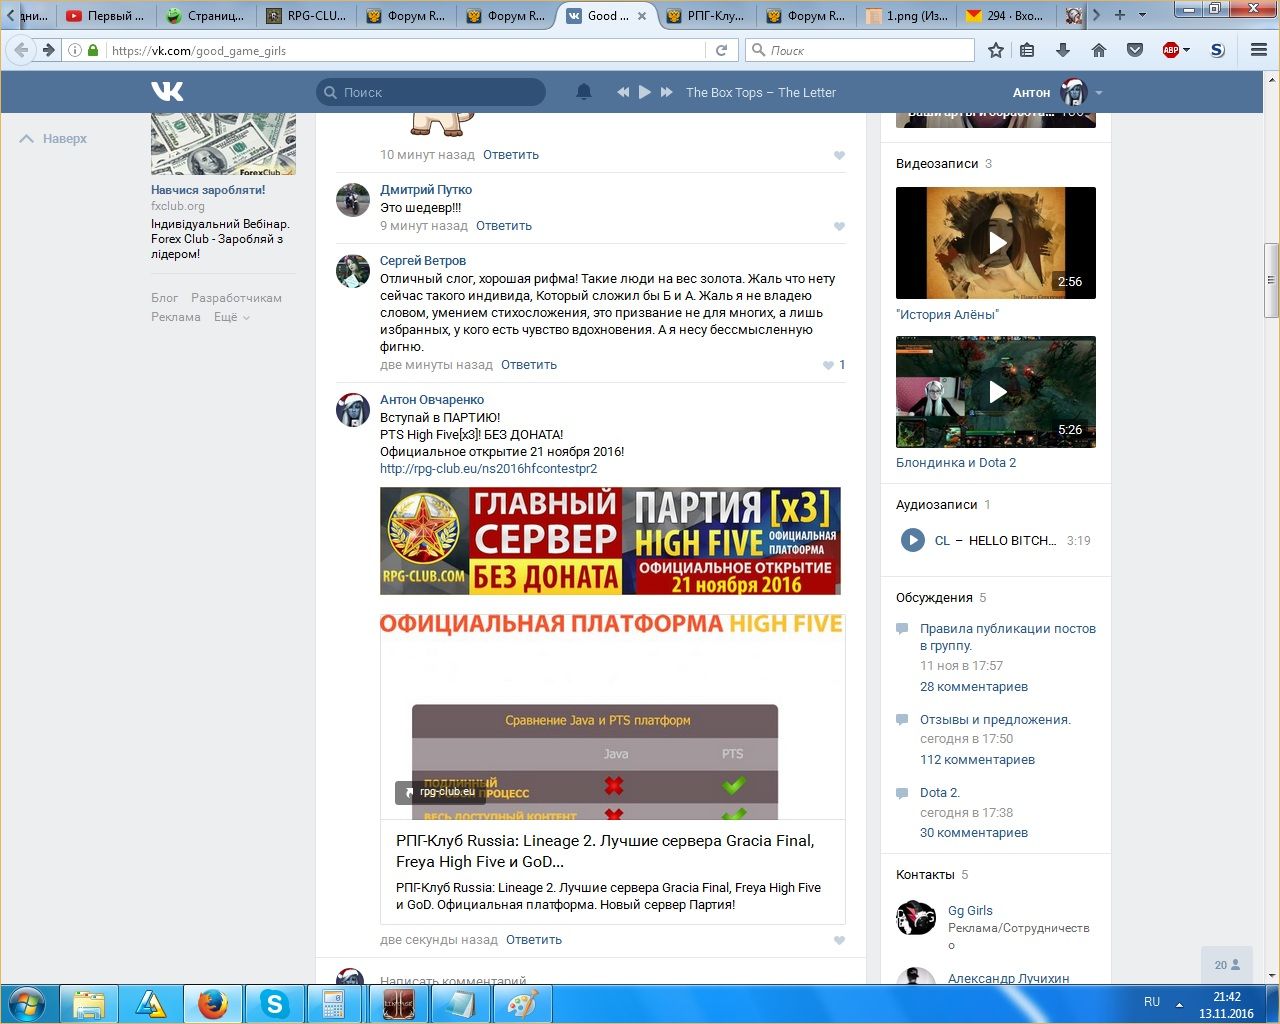Viewport: 1280px width, 1024px height.
Task: Reply to Дмитрий Путко's comment
Action: (504, 226)
